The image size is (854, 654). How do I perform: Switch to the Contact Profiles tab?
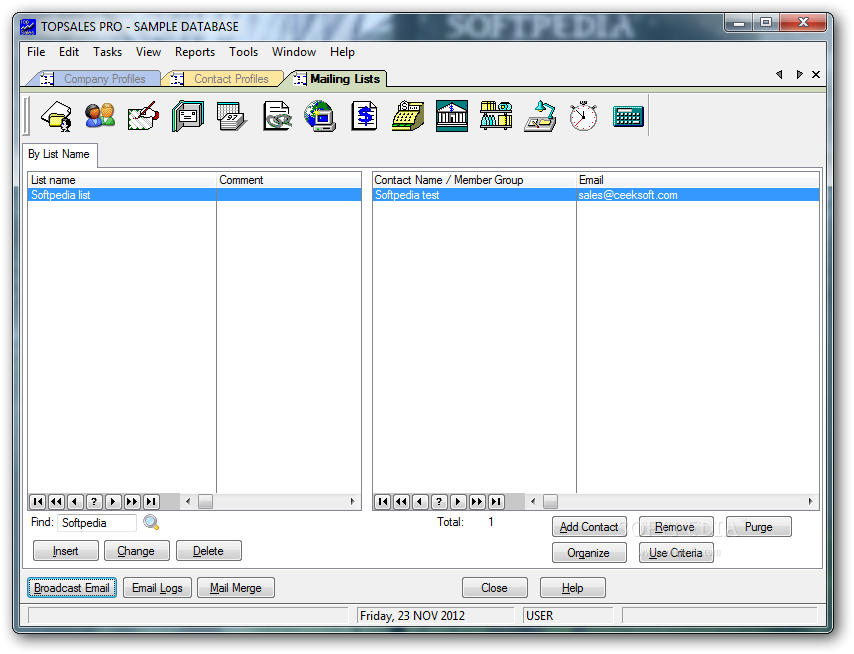tap(226, 79)
